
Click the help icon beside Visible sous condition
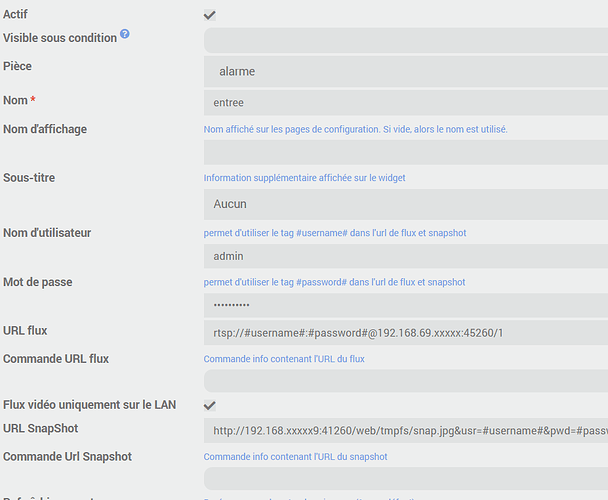125,35
